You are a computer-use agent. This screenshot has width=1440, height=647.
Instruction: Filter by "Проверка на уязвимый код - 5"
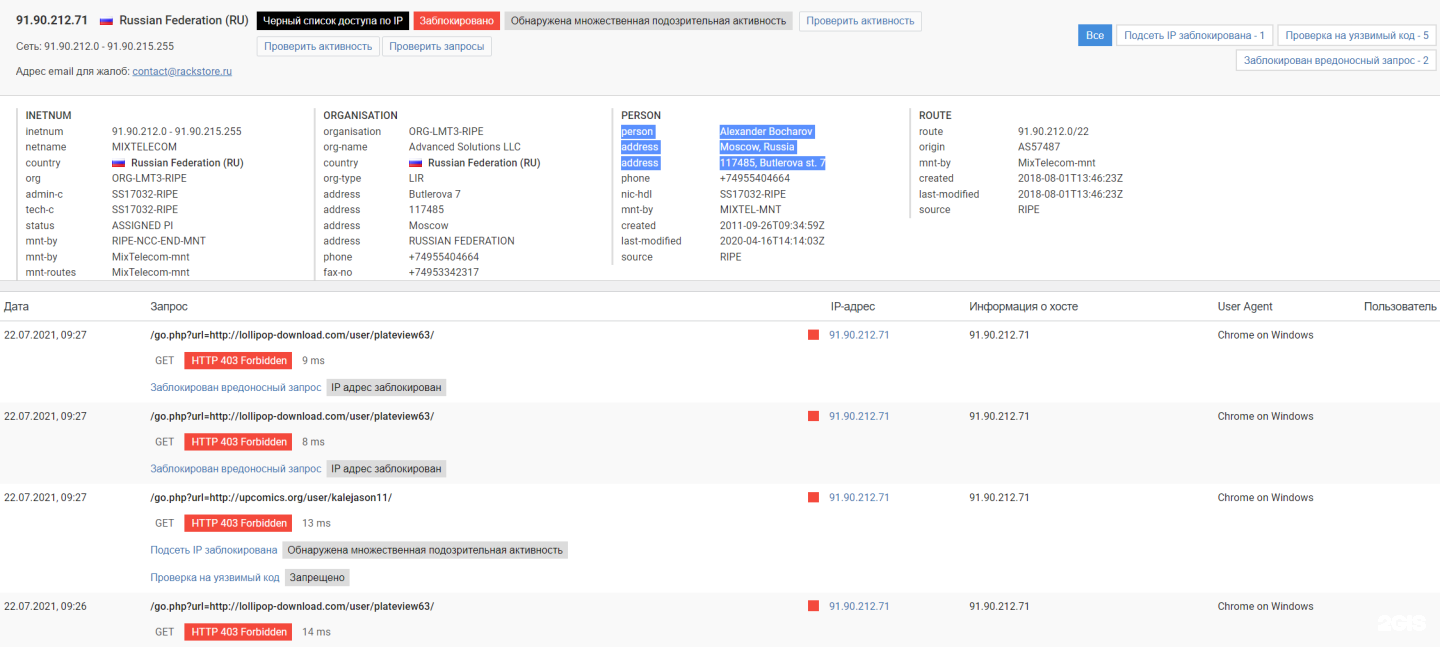pyautogui.click(x=1356, y=35)
